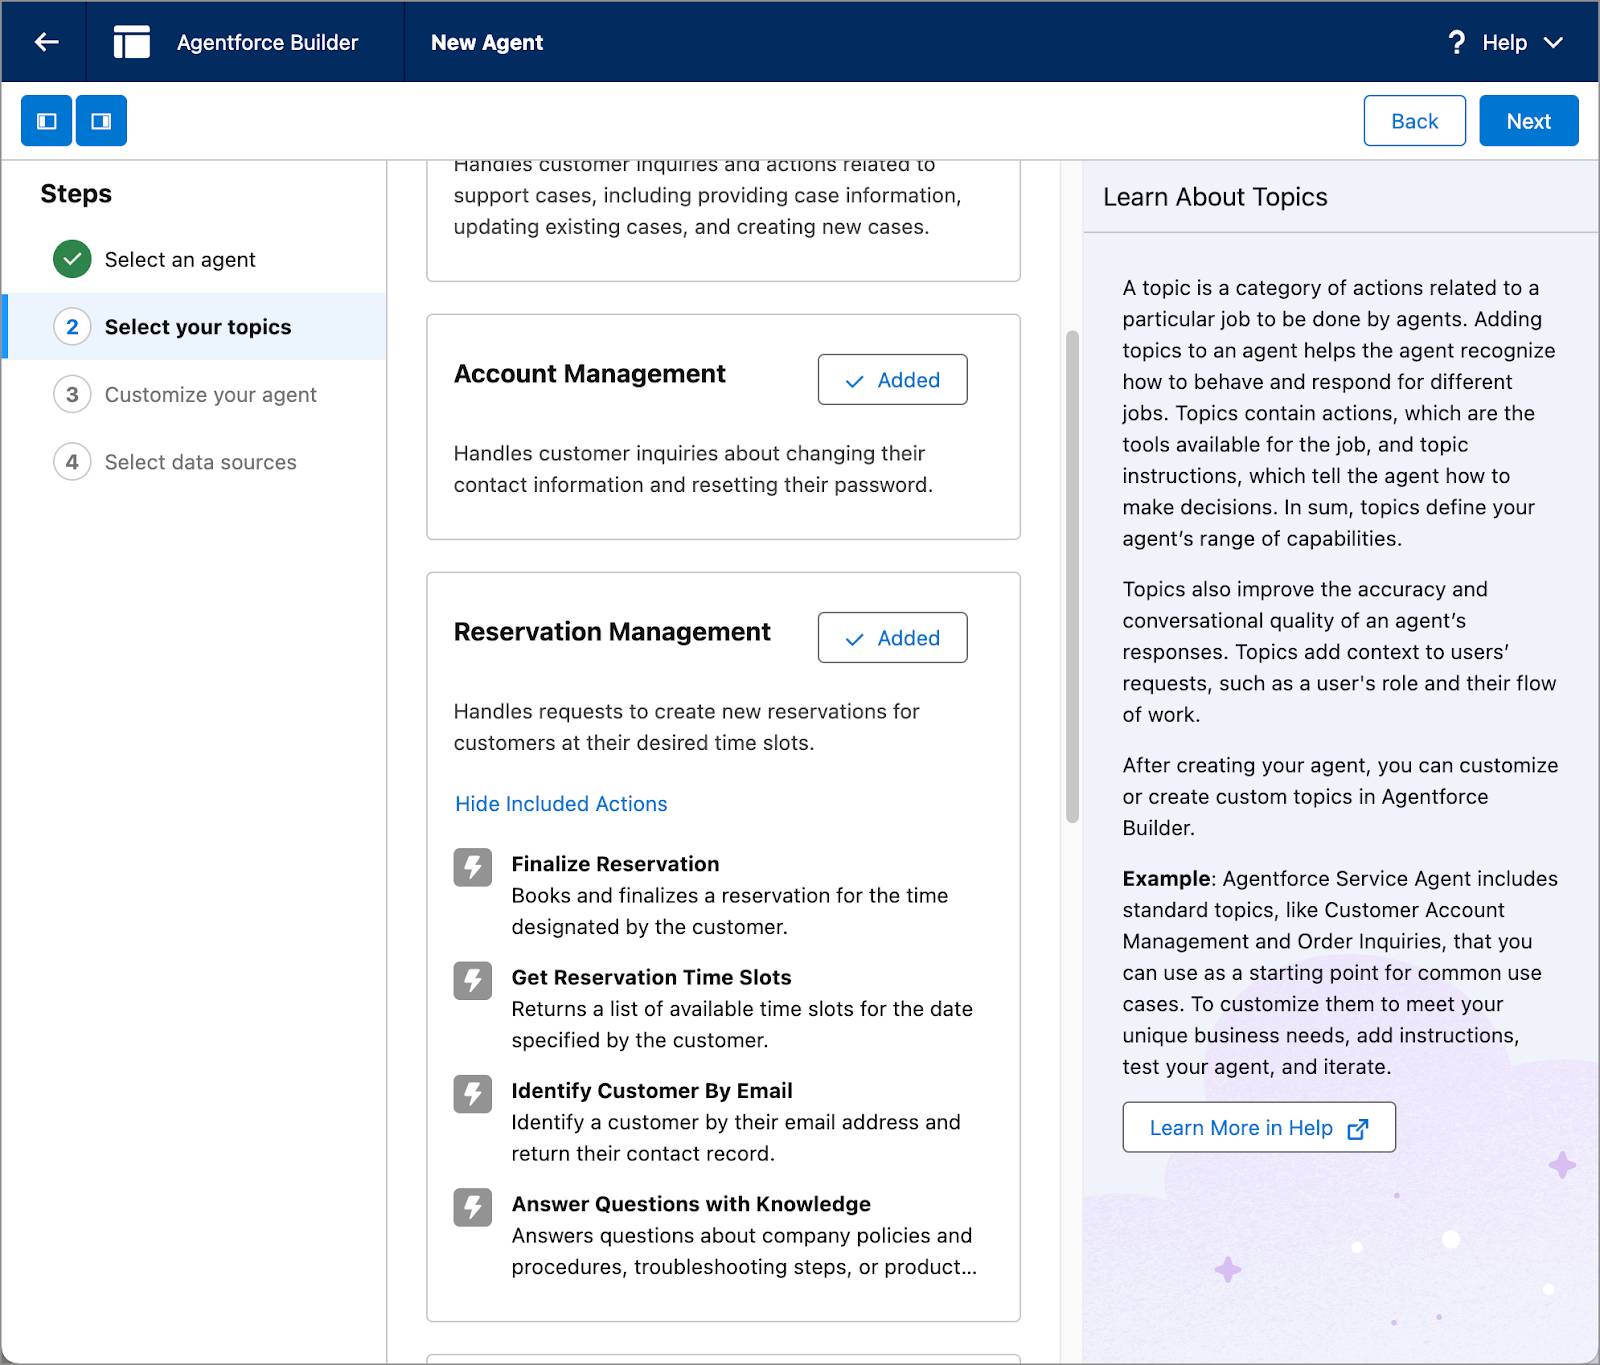Click the Help menu label
Screen dimensions: 1600x1365
[x=1504, y=42]
